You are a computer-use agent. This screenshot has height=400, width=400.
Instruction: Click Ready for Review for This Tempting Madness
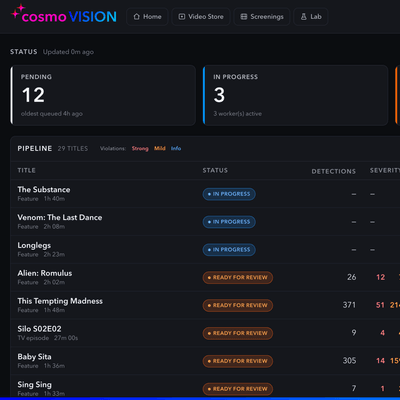[x=238, y=305]
